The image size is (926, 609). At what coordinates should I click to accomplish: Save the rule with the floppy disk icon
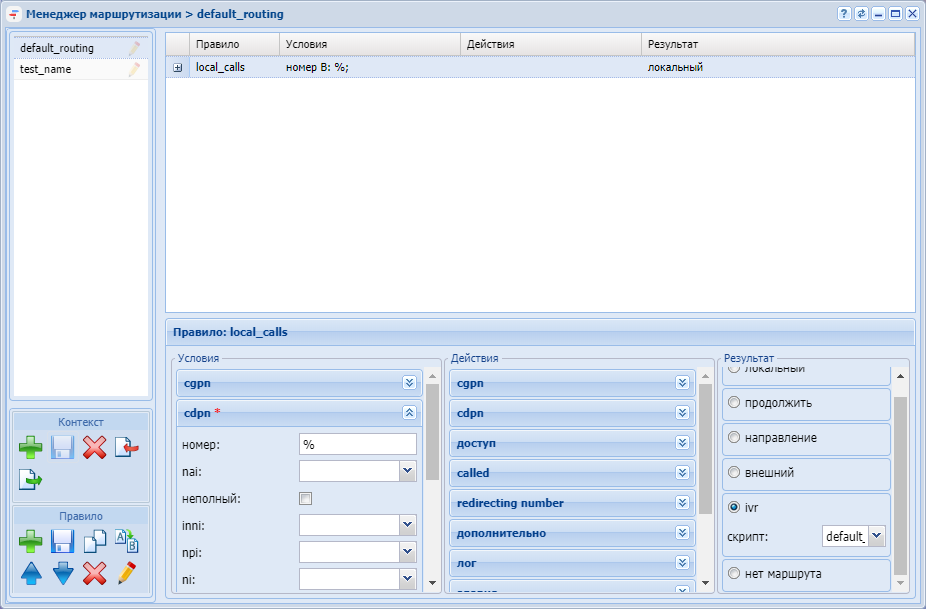coord(63,542)
